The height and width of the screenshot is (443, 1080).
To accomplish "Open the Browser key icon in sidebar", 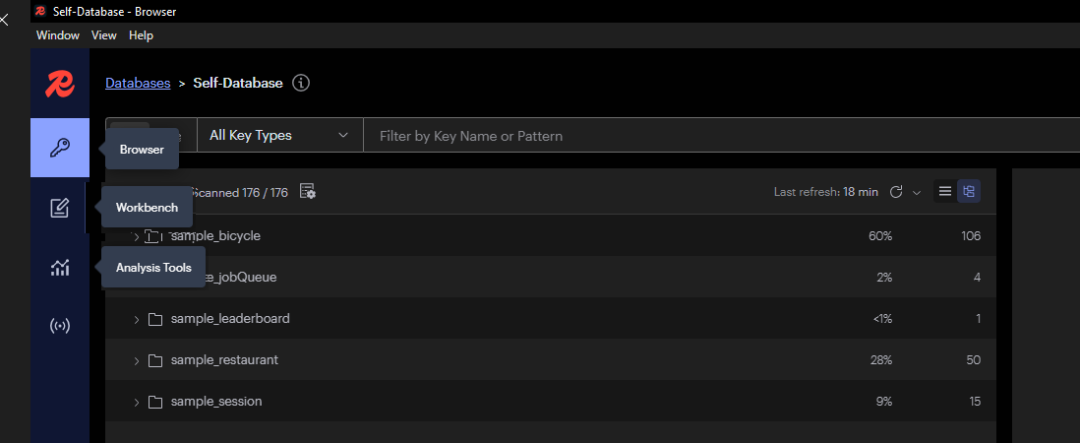I will click(x=60, y=148).
